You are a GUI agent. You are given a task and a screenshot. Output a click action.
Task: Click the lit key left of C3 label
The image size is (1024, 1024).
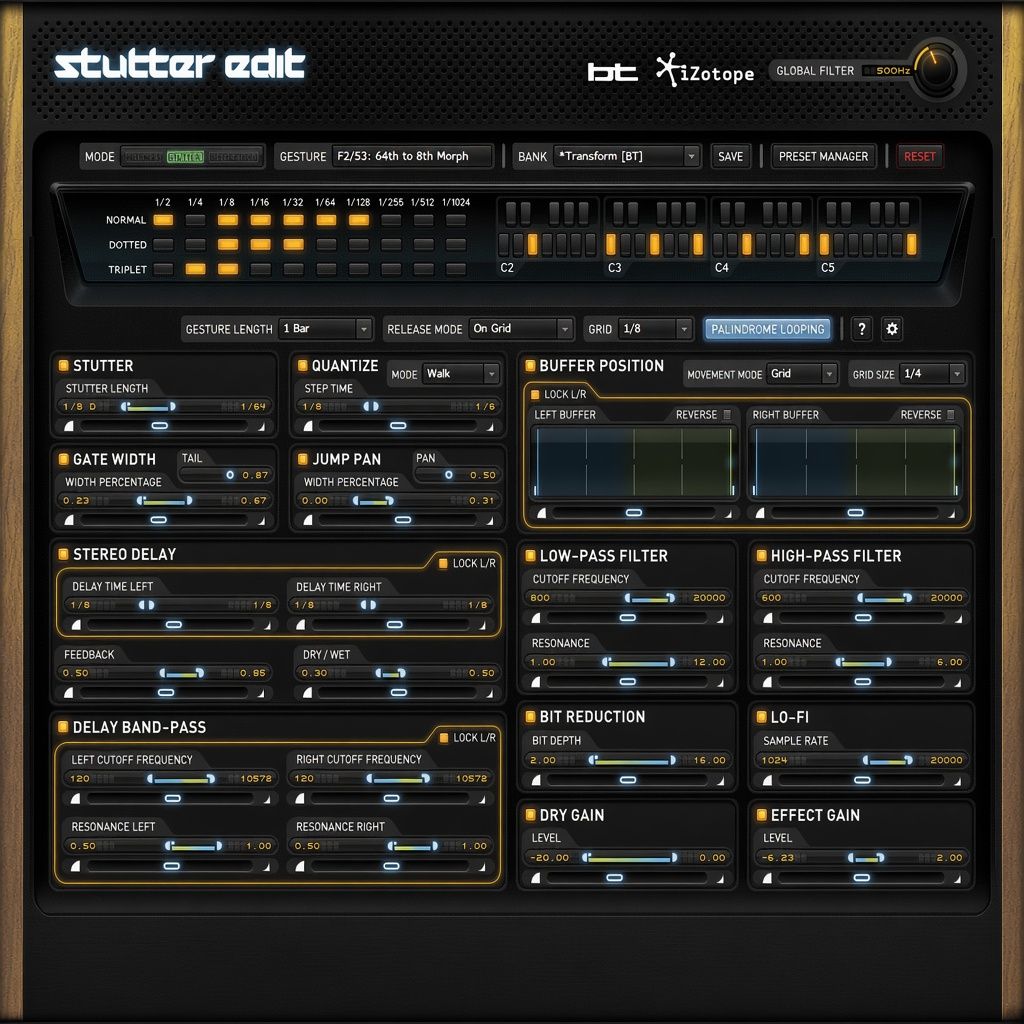(611, 244)
